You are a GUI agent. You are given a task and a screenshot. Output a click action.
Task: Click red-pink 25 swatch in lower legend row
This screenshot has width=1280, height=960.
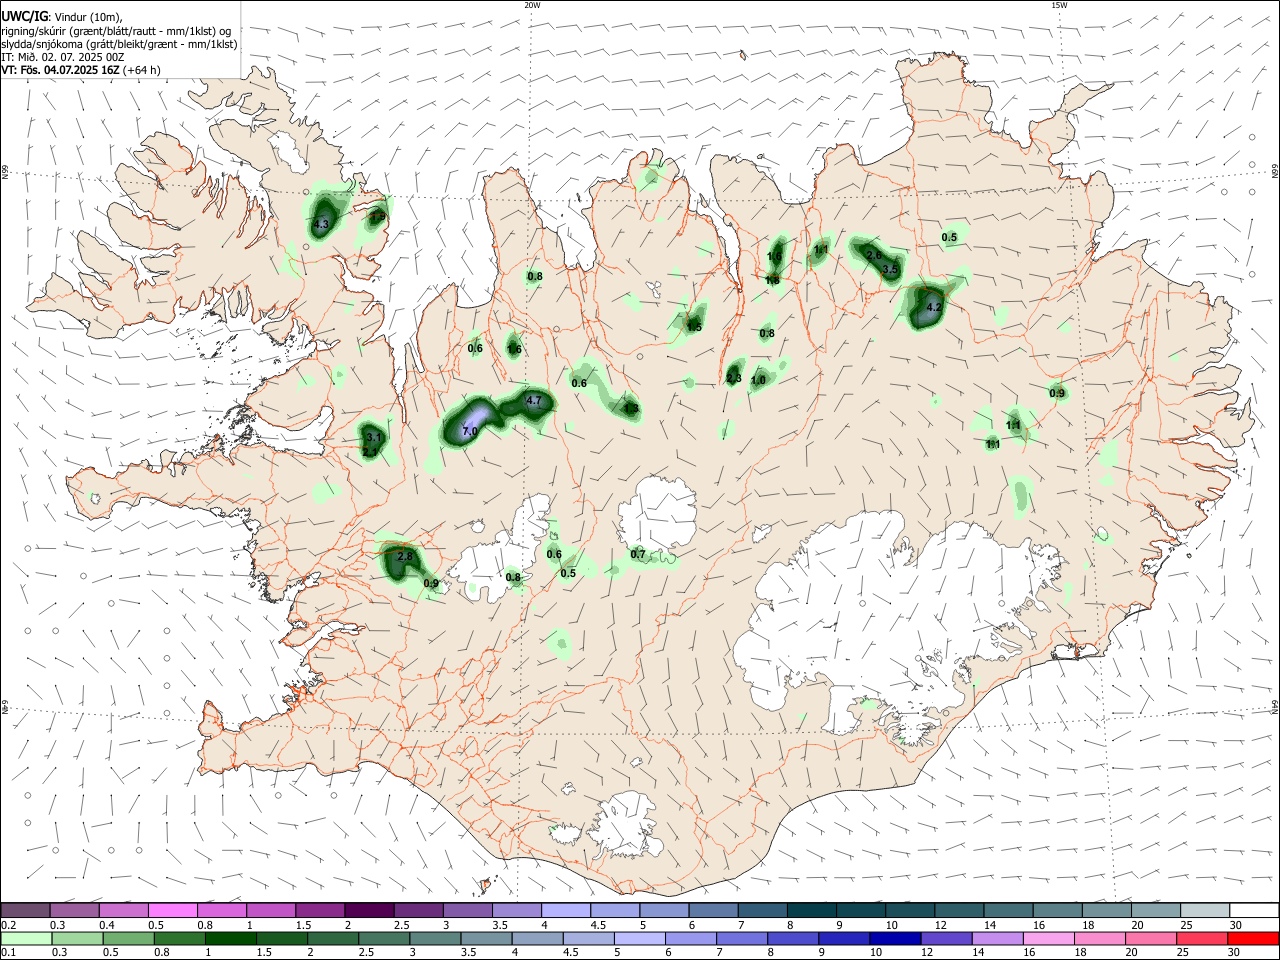pyautogui.click(x=1203, y=939)
